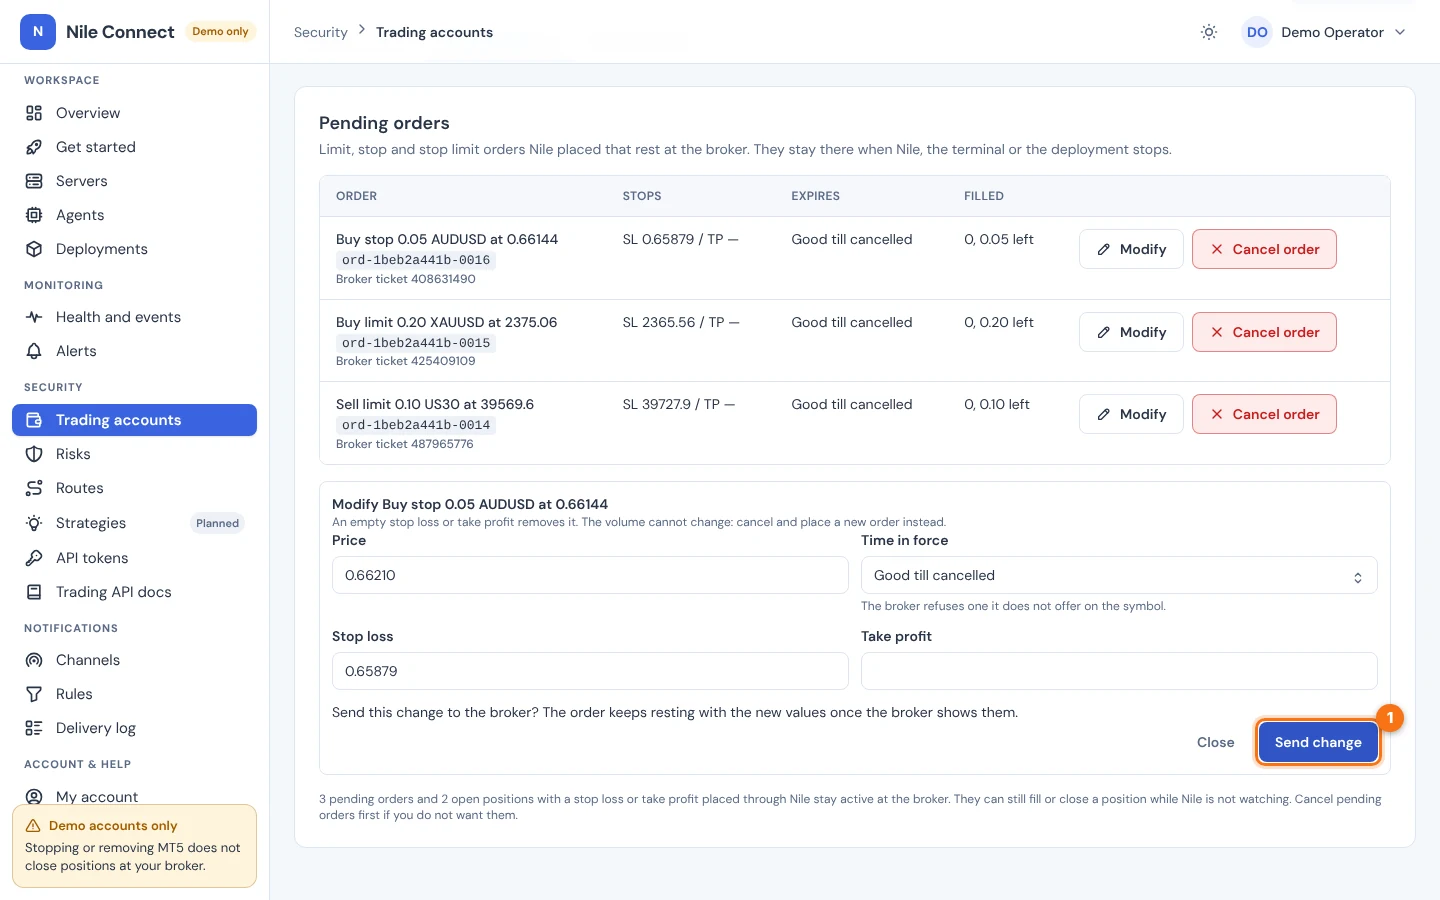
Task: Modify the Sell limit US30 order
Action: pyautogui.click(x=1131, y=414)
